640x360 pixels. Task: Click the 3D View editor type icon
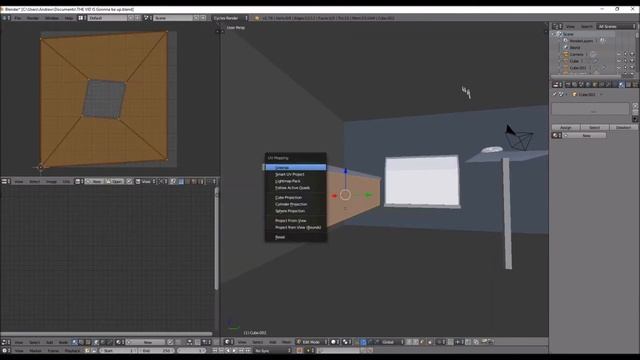(229, 342)
